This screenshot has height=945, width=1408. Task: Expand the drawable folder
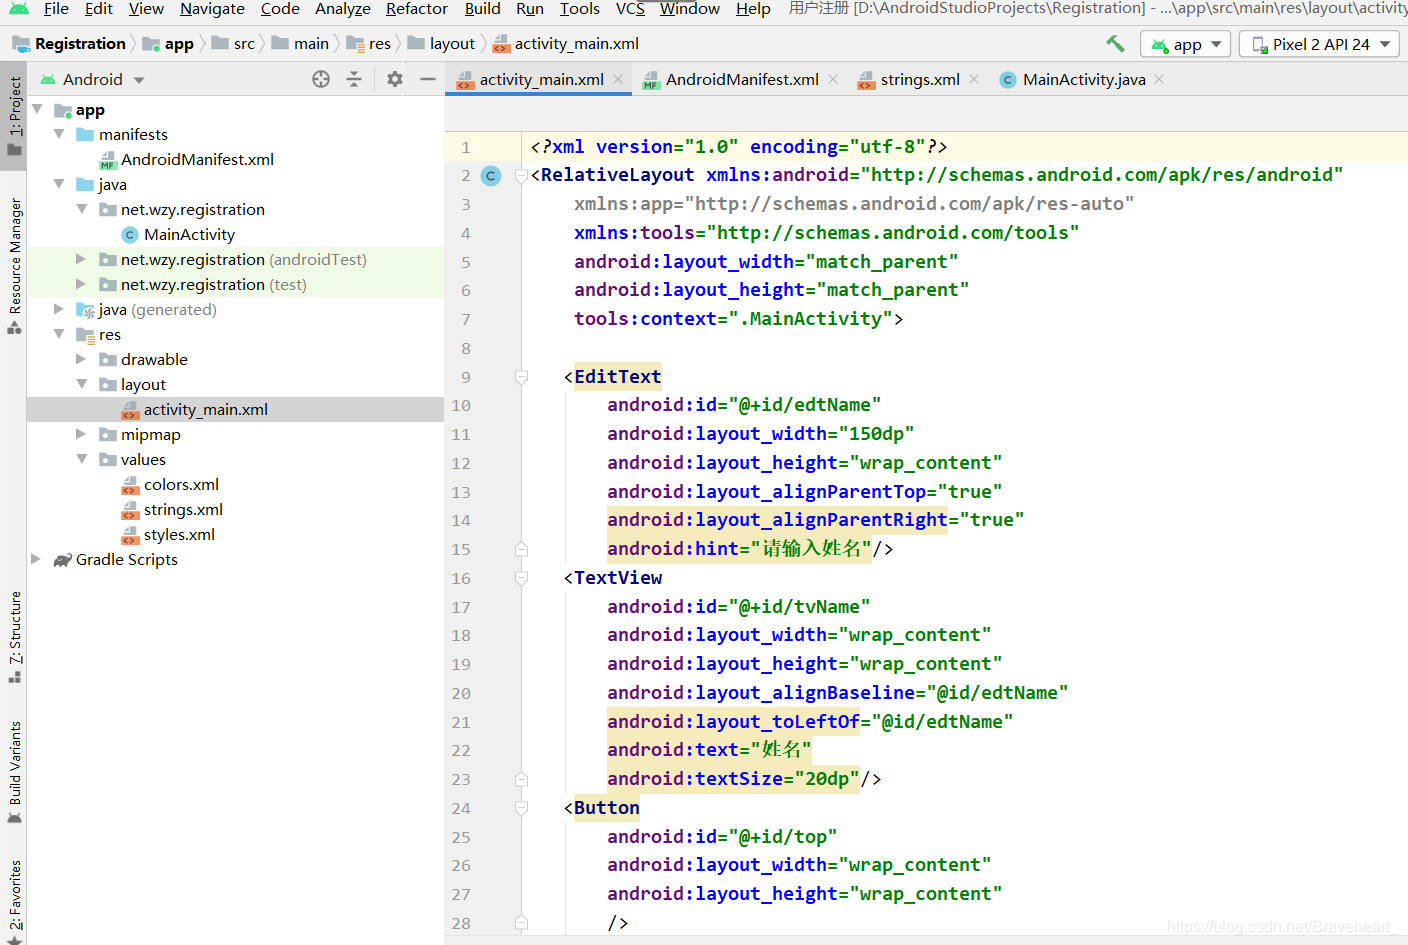pos(82,359)
